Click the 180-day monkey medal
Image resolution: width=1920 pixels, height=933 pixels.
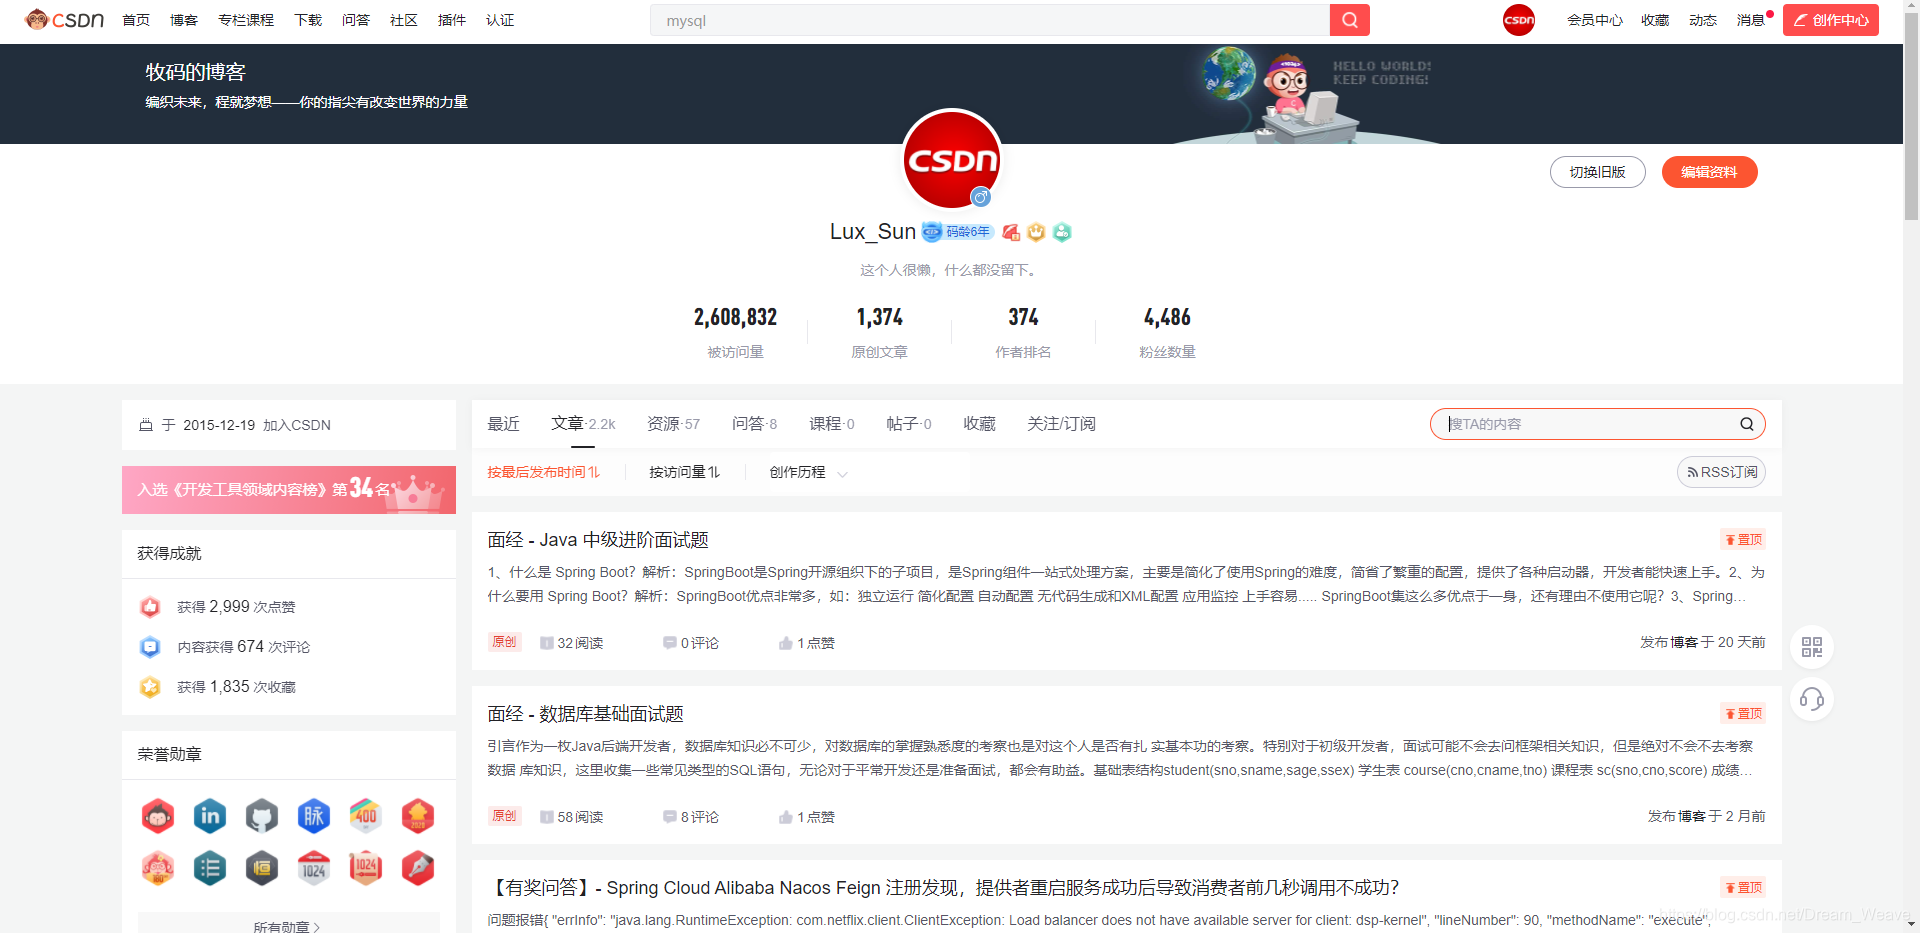(158, 868)
